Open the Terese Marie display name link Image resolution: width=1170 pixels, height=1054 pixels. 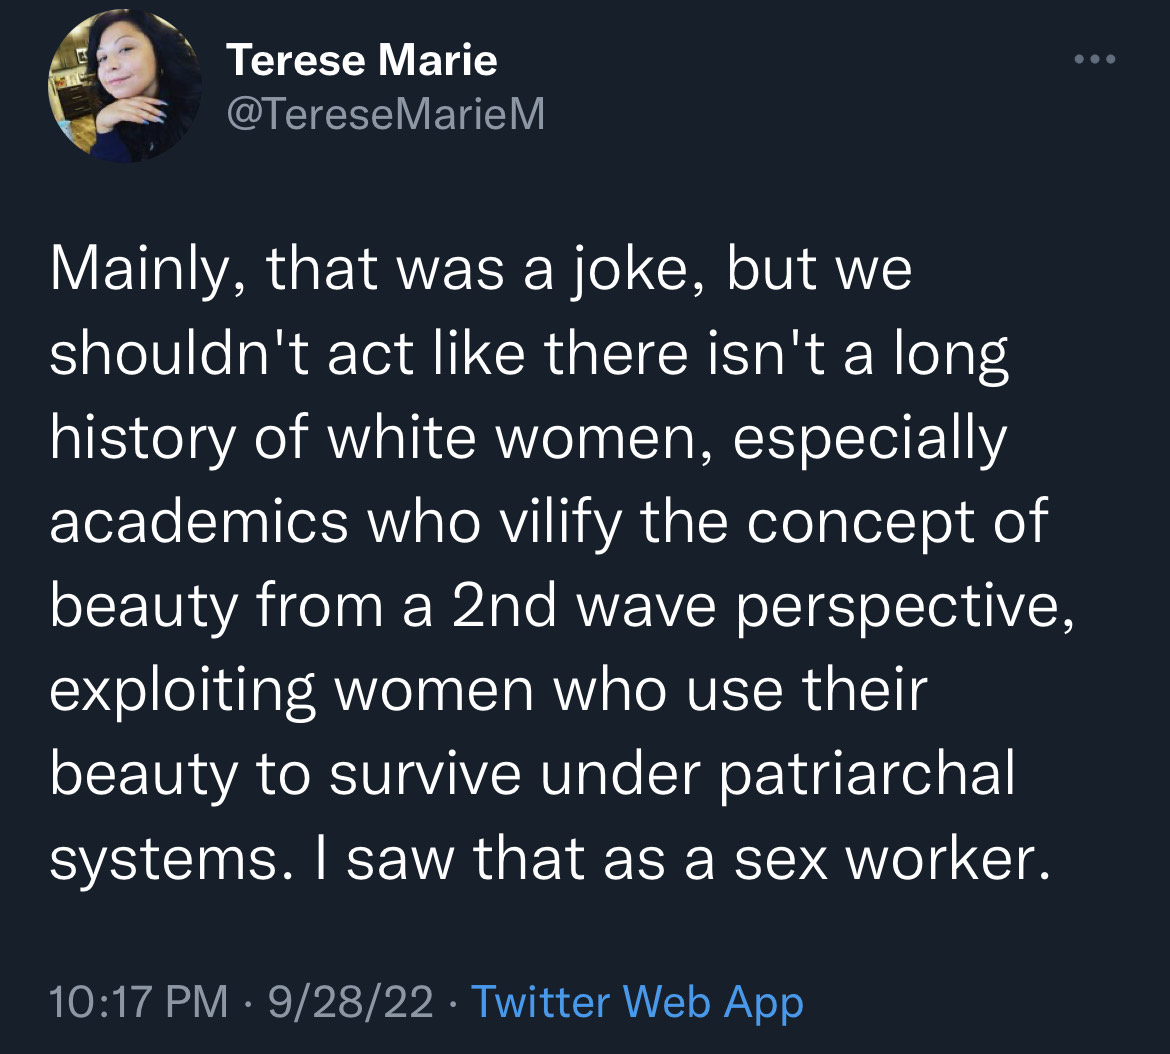(x=361, y=62)
